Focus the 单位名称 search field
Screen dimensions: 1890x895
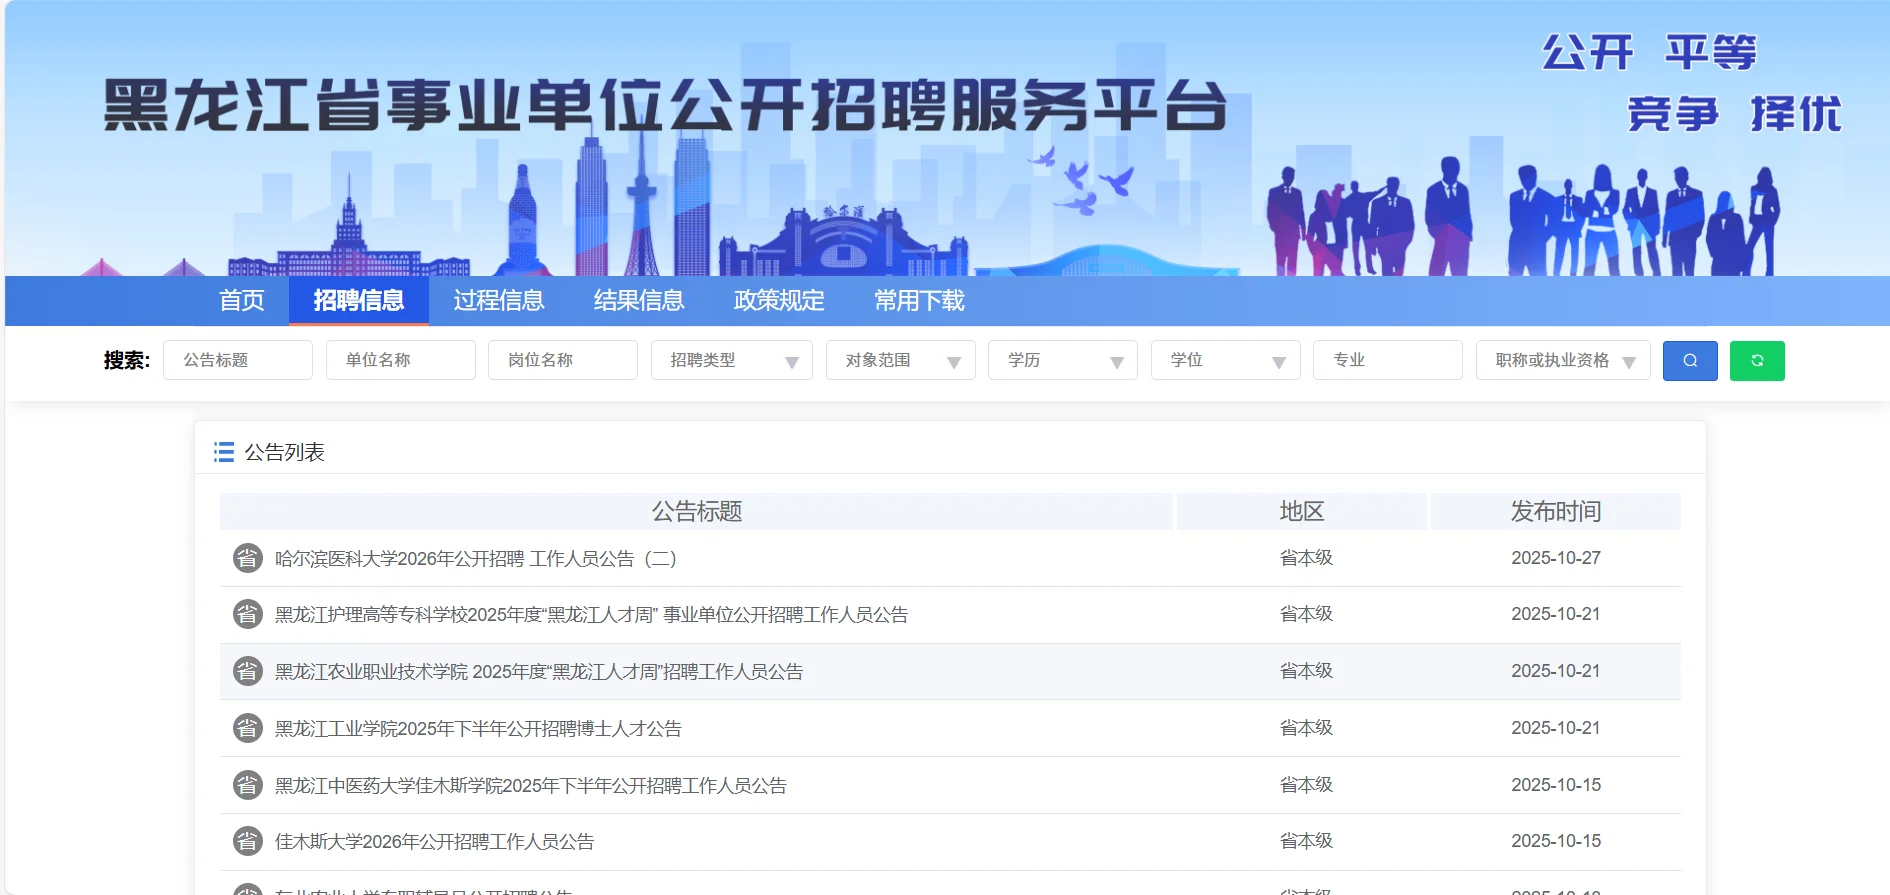click(401, 360)
